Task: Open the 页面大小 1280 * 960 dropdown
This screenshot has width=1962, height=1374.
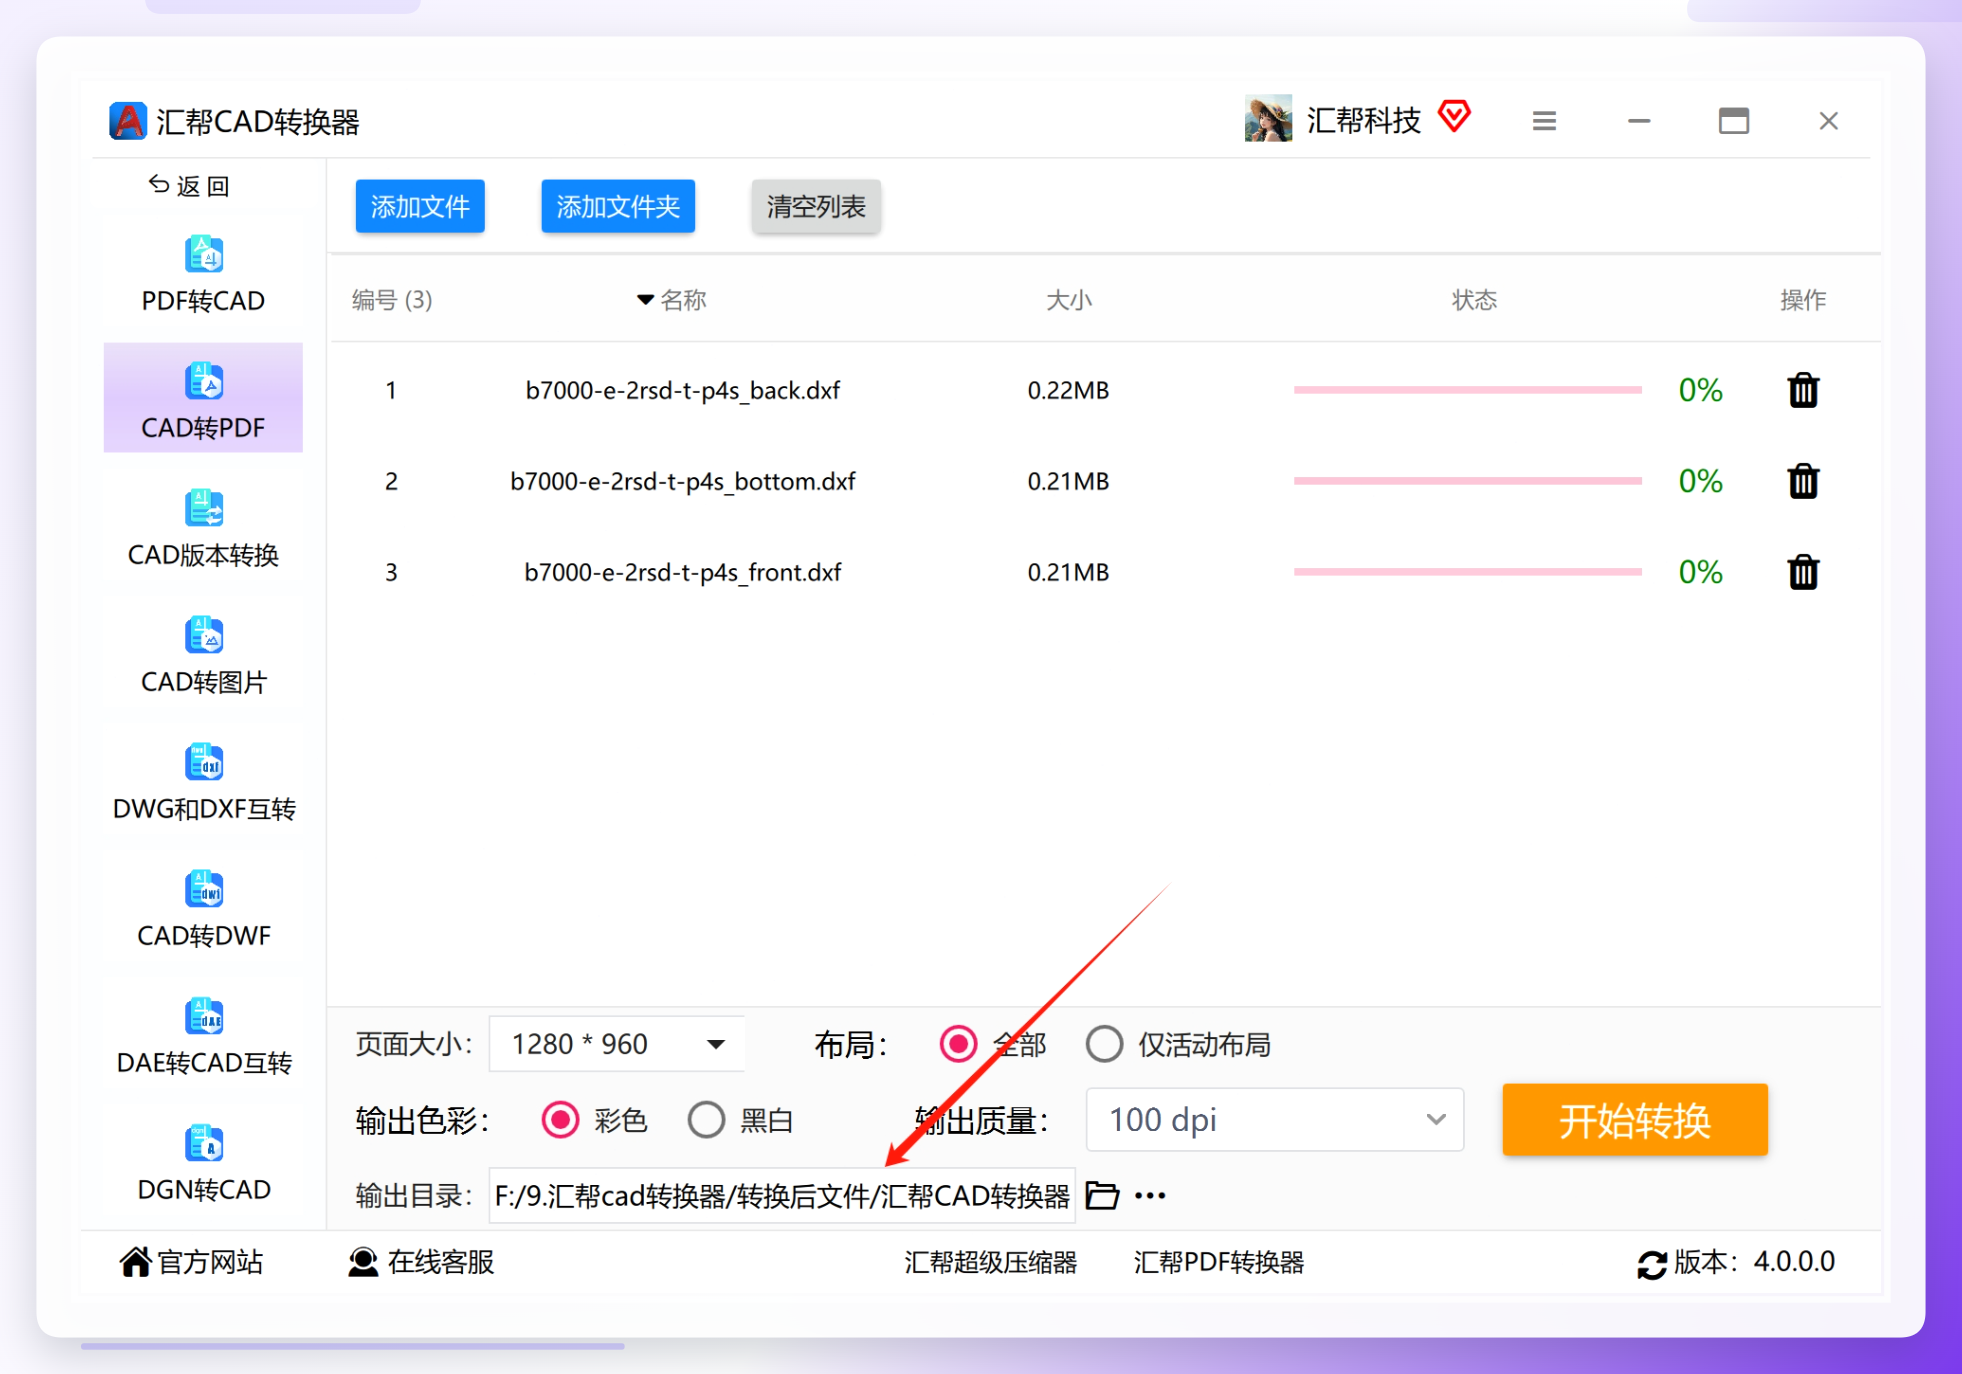Action: click(x=617, y=1044)
